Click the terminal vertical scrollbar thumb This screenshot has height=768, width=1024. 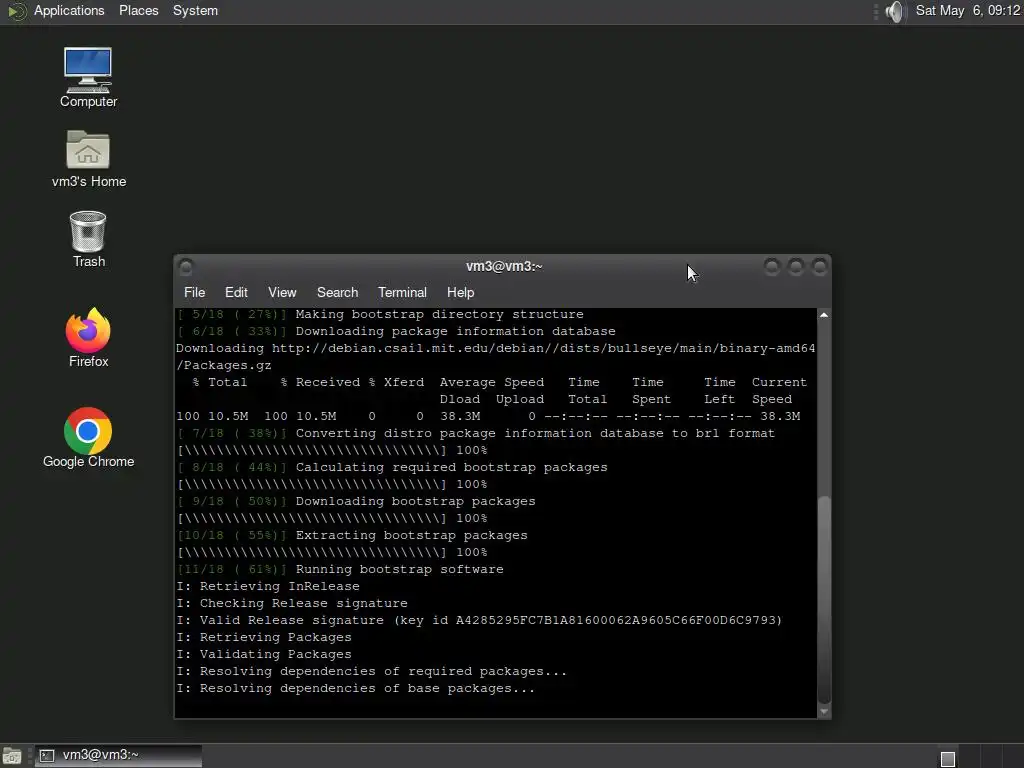tap(824, 600)
